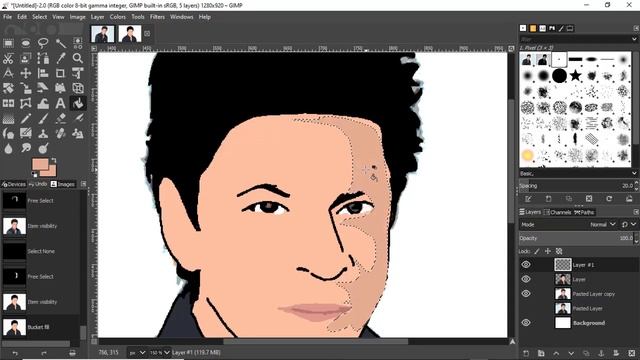The height and width of the screenshot is (360, 640).
Task: Open the Undo dock tab menu
Action: (83, 184)
